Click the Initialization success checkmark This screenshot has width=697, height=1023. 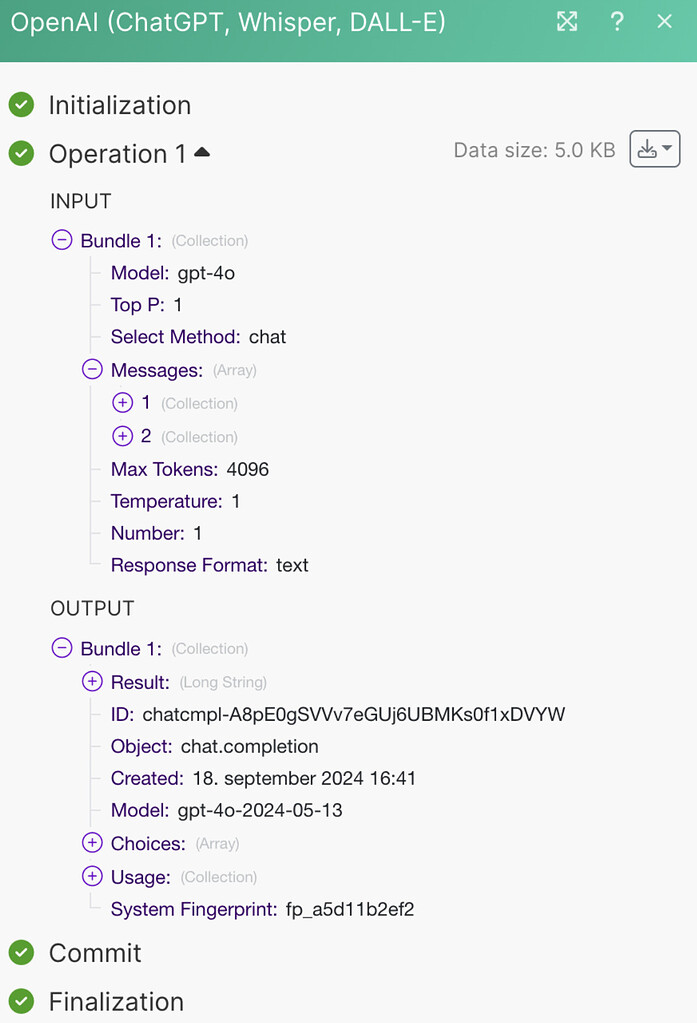click(21, 104)
